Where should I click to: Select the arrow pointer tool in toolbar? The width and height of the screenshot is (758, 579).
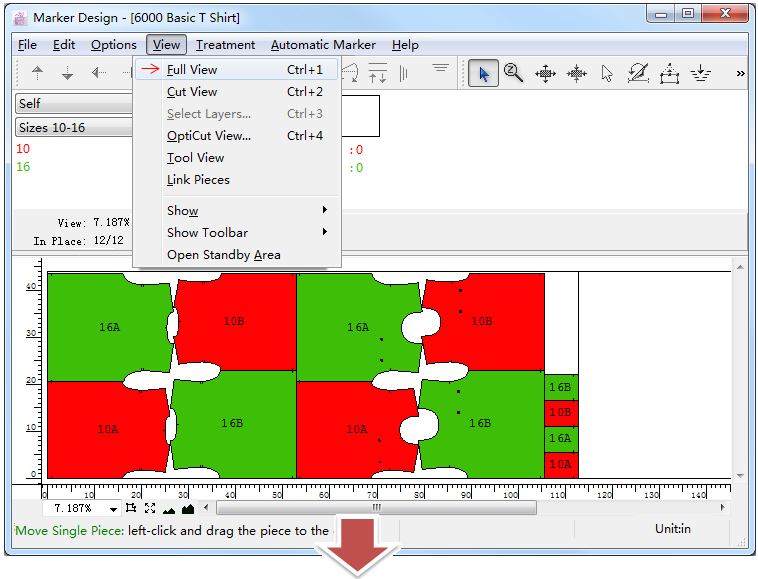[x=484, y=73]
